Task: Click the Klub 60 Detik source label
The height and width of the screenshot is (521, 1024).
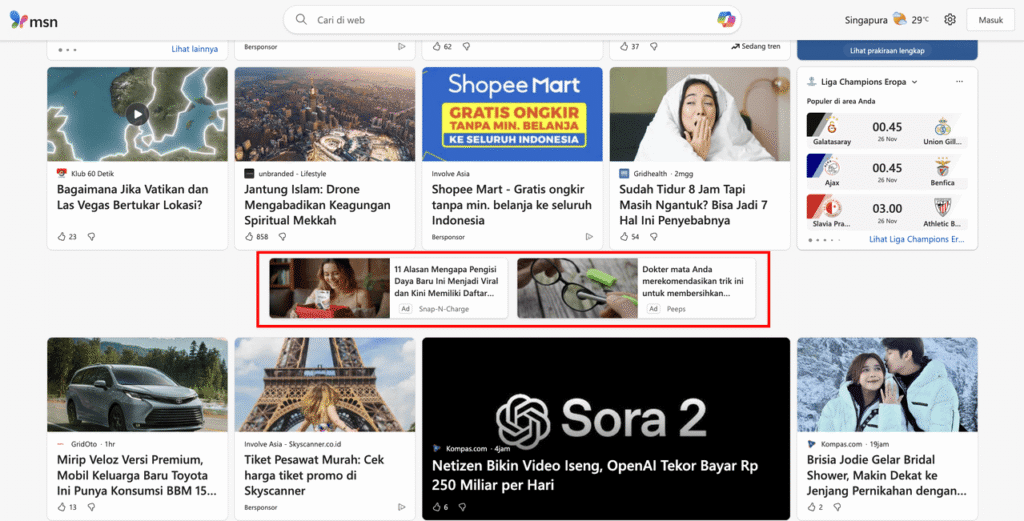Action: 93,174
